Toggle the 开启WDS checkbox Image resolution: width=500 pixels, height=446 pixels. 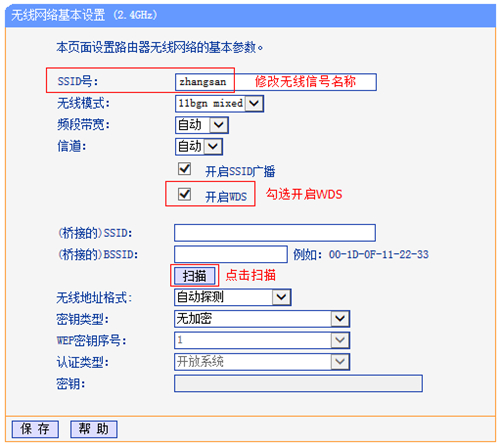point(184,194)
